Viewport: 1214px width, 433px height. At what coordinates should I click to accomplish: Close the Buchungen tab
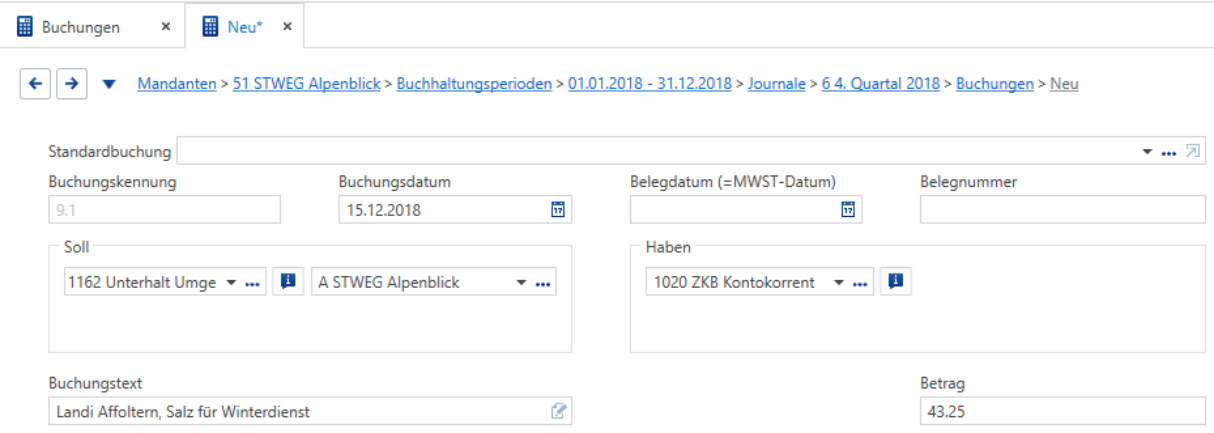(165, 28)
